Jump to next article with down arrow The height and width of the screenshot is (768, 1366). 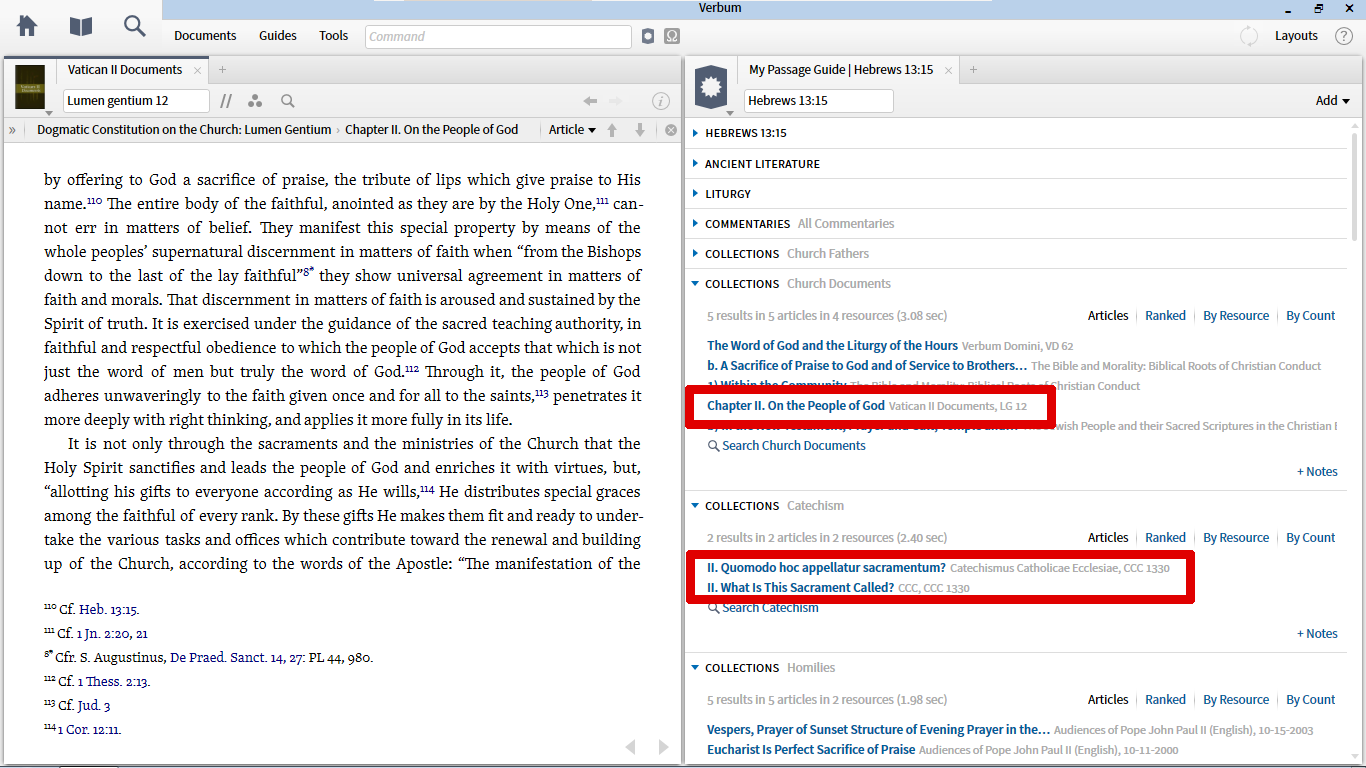pyautogui.click(x=640, y=130)
